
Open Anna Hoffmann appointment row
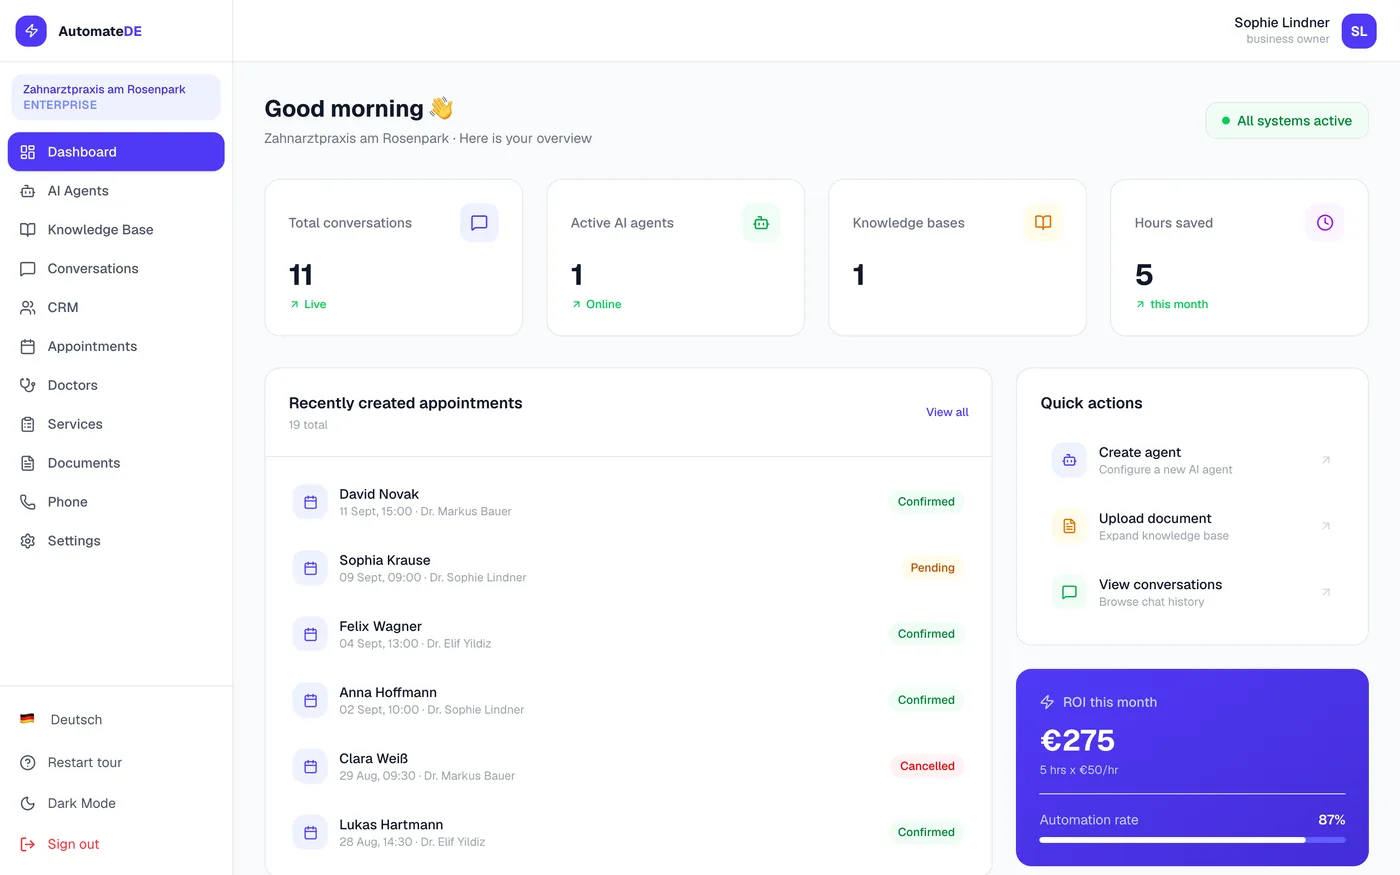click(628, 700)
